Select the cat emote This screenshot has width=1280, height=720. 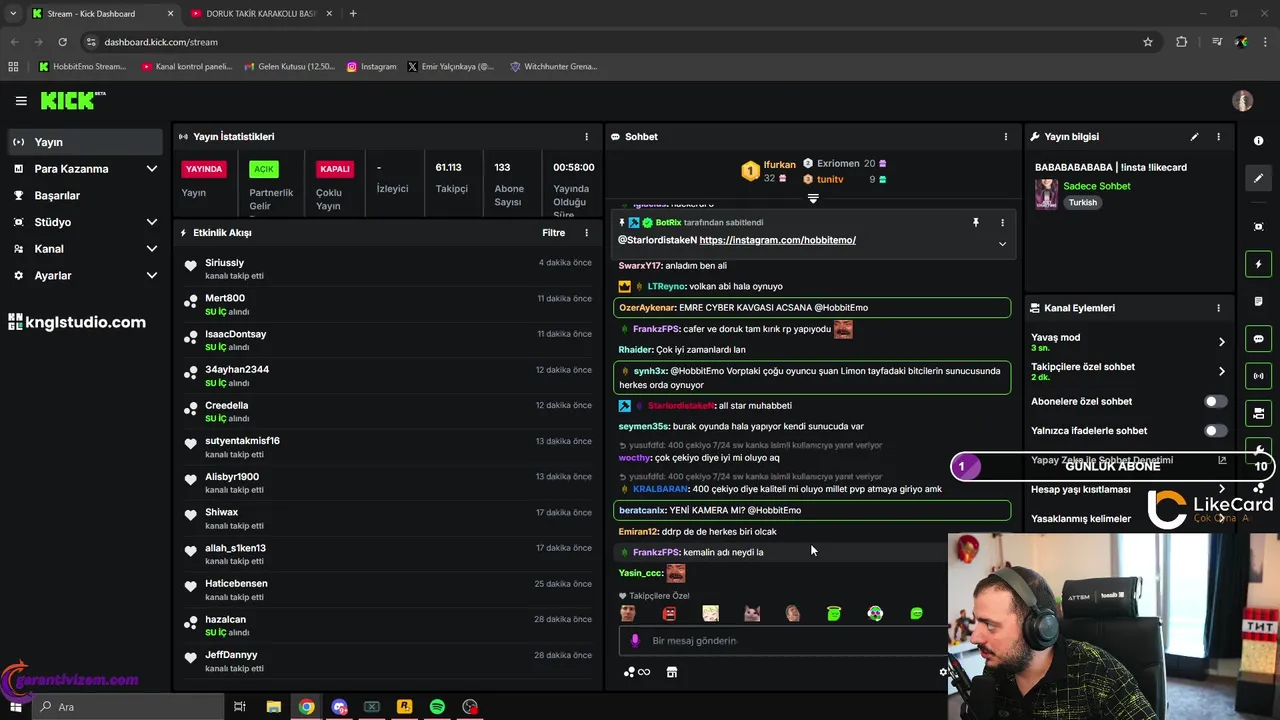752,613
